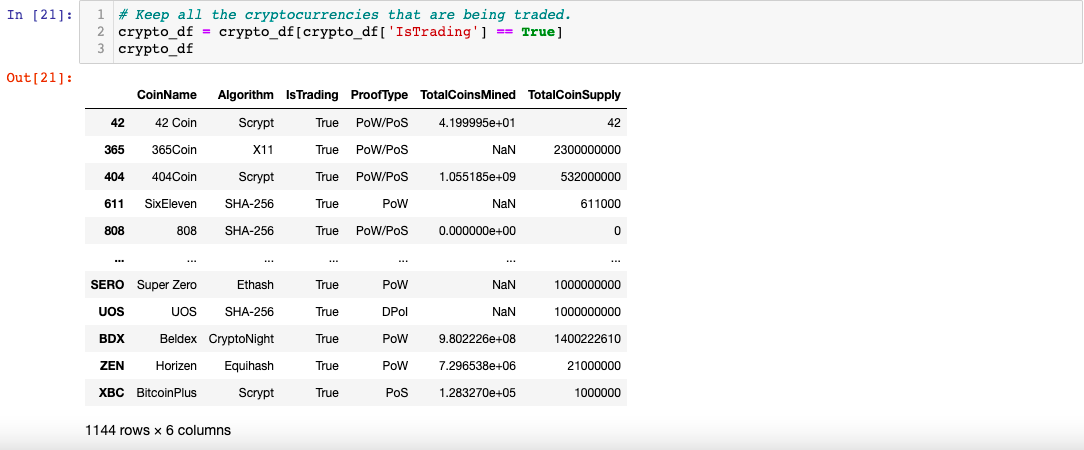Click the Algorithm column header
1084x450 pixels.
point(245,95)
